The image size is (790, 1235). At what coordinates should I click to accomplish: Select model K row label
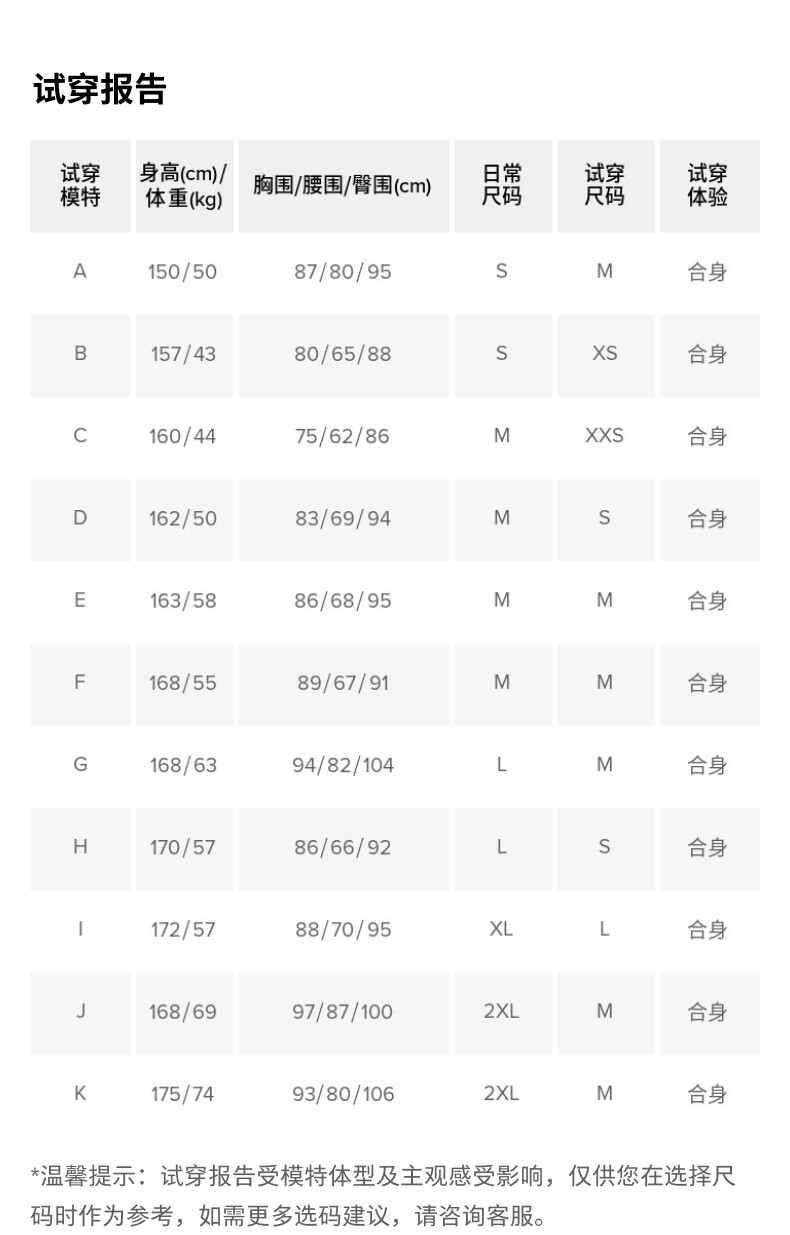pyautogui.click(x=81, y=1093)
